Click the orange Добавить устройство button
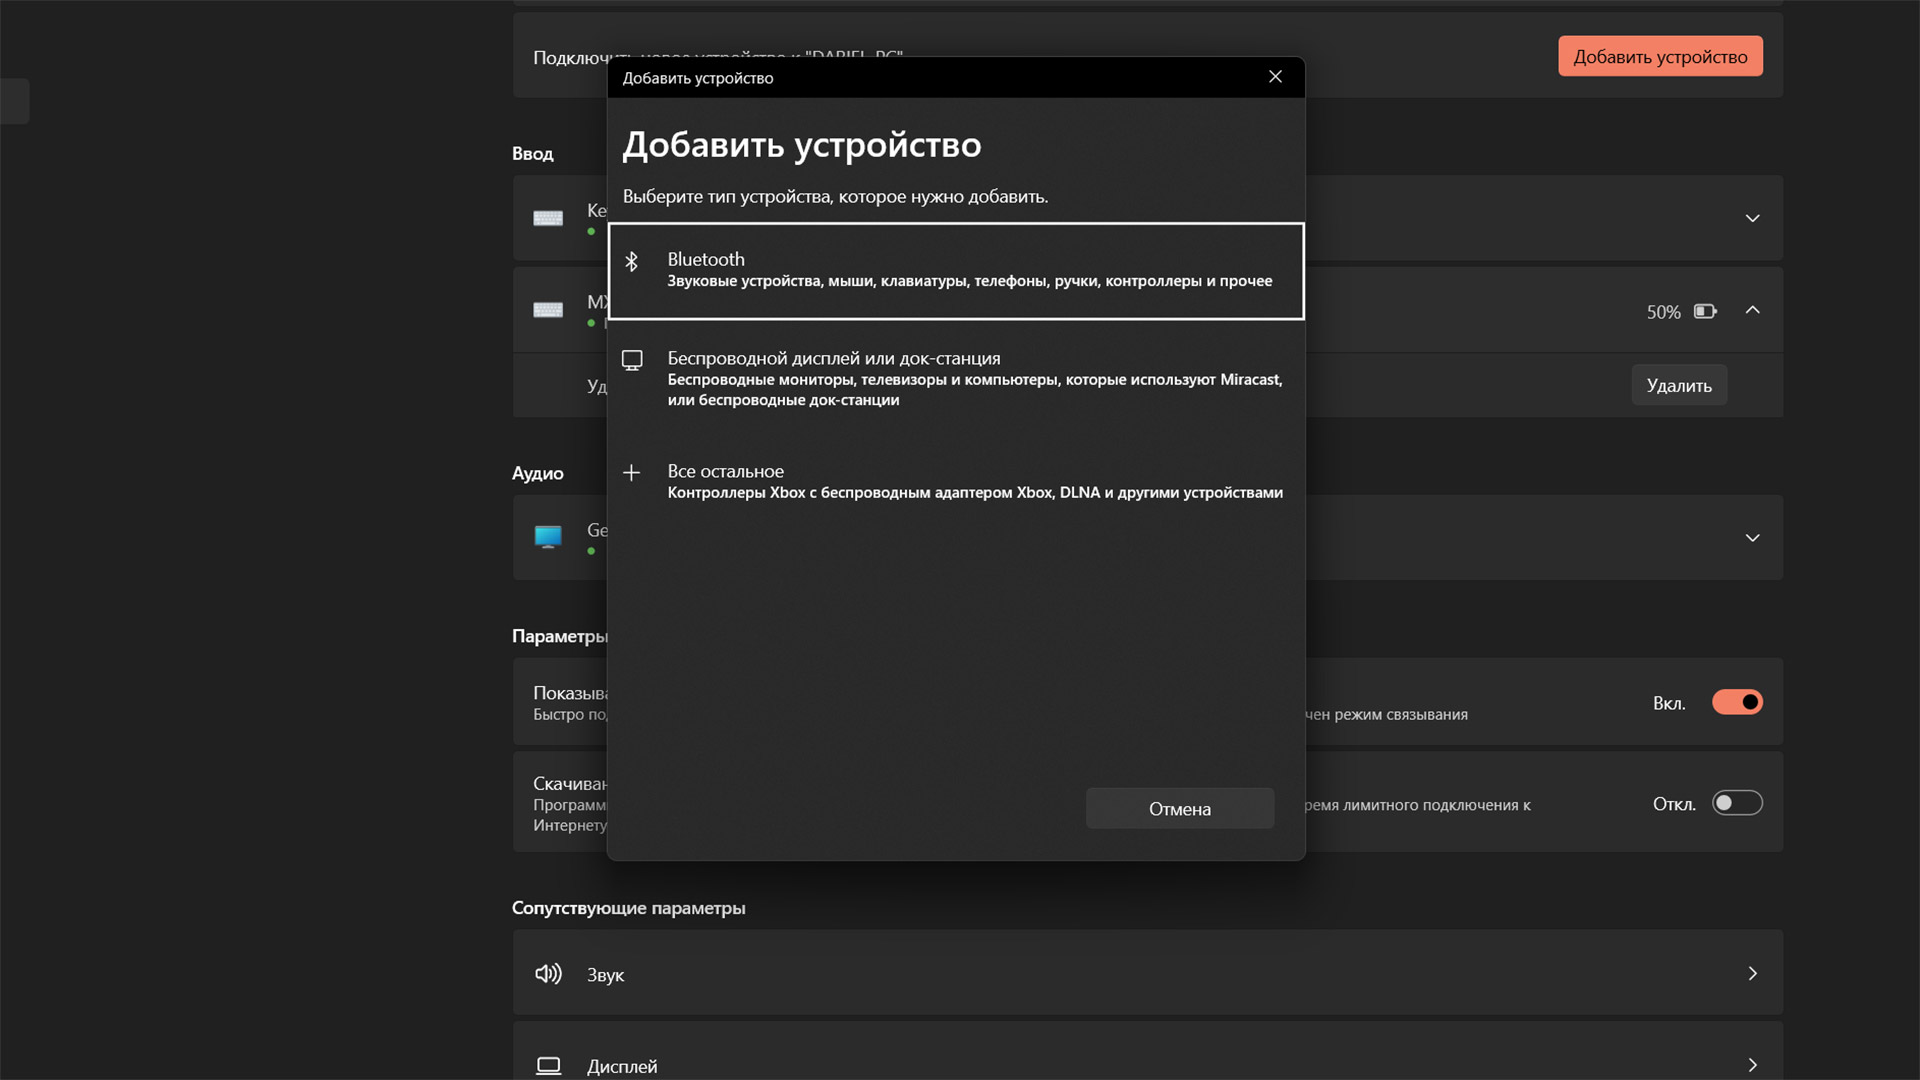Image resolution: width=1920 pixels, height=1080 pixels. 1660,57
